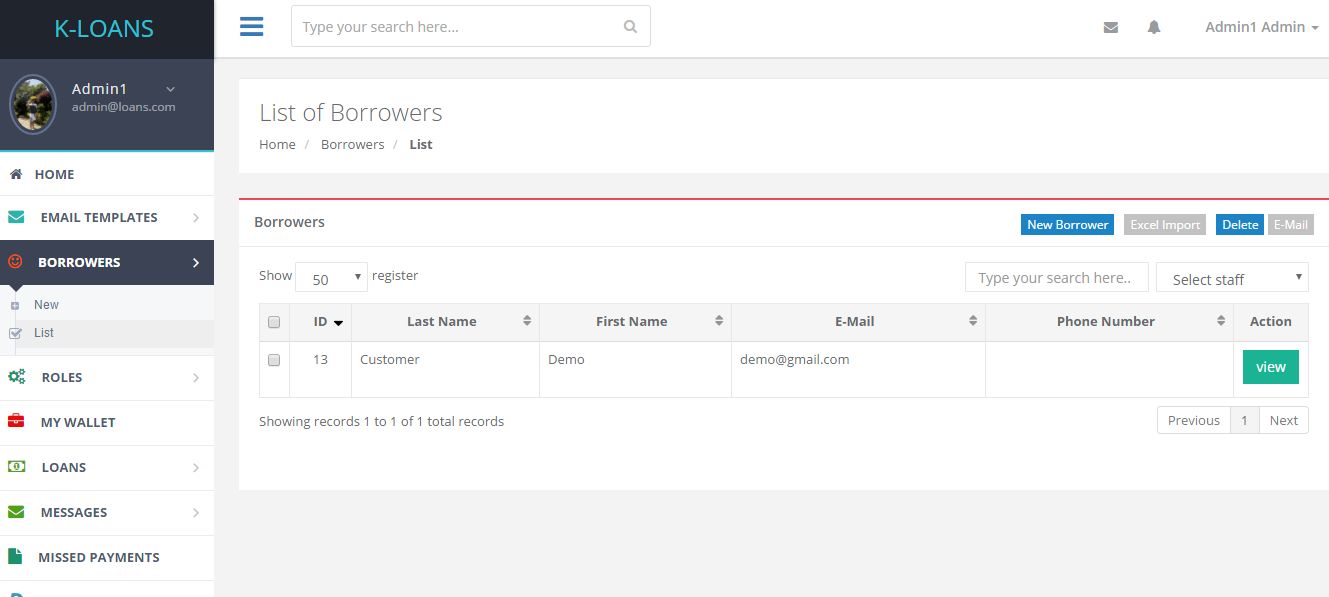
Task: Click the plus icon beside New
Action: [15, 306]
